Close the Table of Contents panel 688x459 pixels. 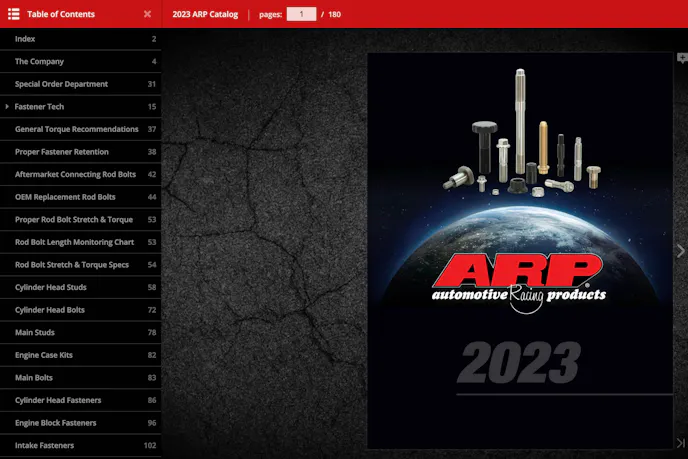[x=147, y=14]
